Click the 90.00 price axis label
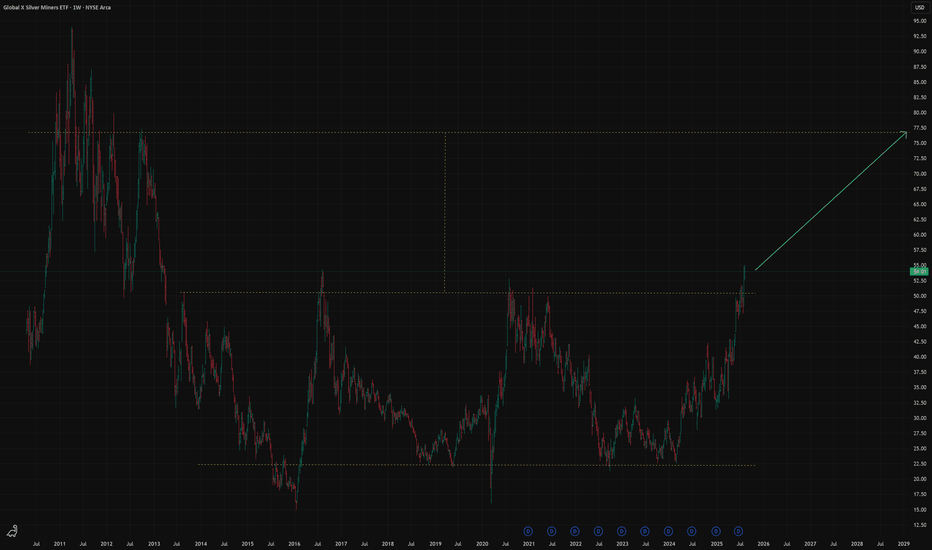 (x=920, y=51)
